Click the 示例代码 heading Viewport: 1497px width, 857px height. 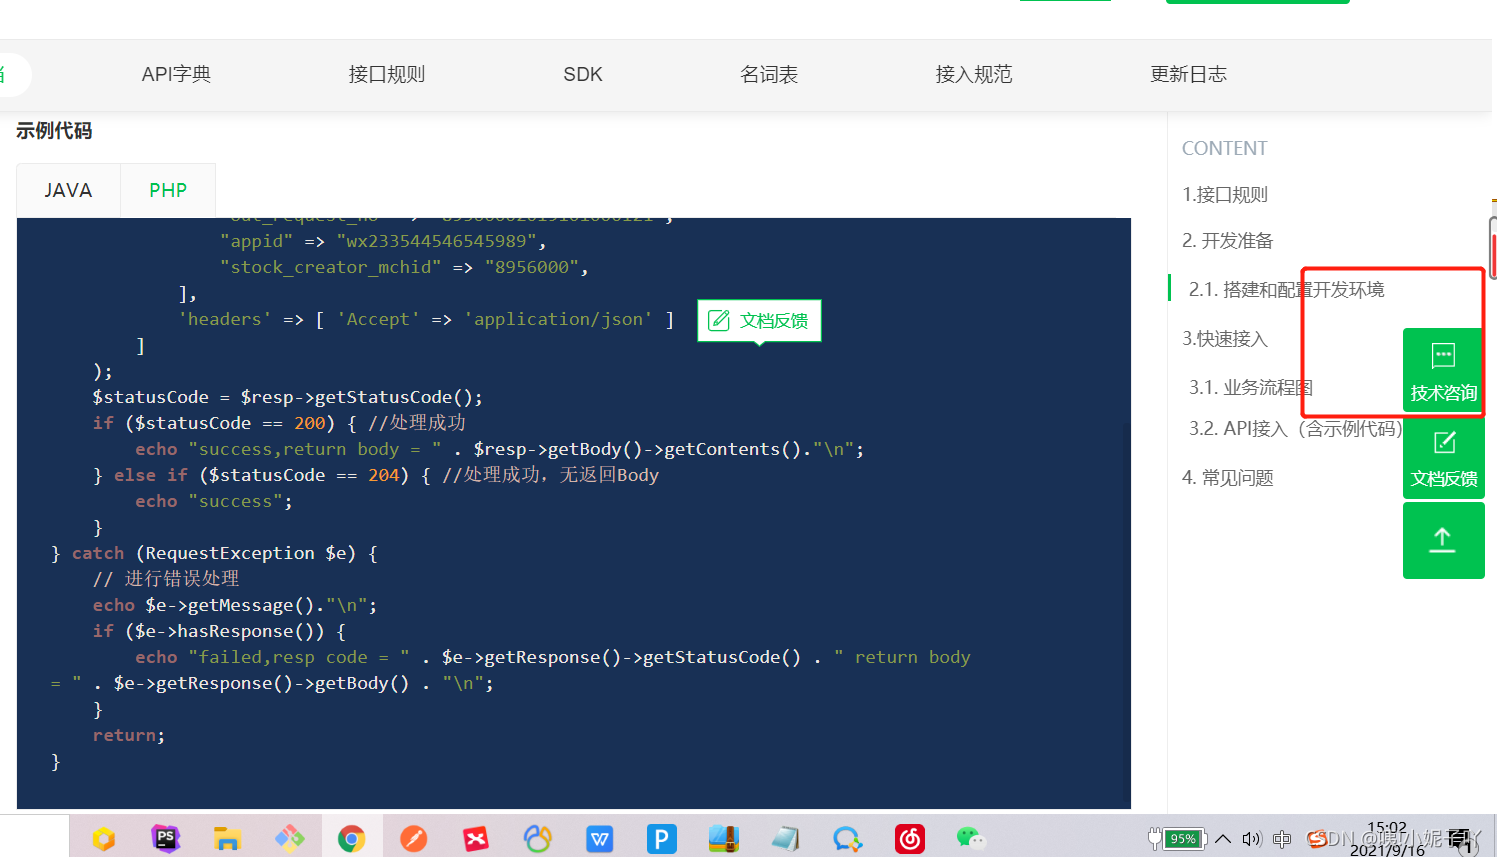pyautogui.click(x=54, y=131)
